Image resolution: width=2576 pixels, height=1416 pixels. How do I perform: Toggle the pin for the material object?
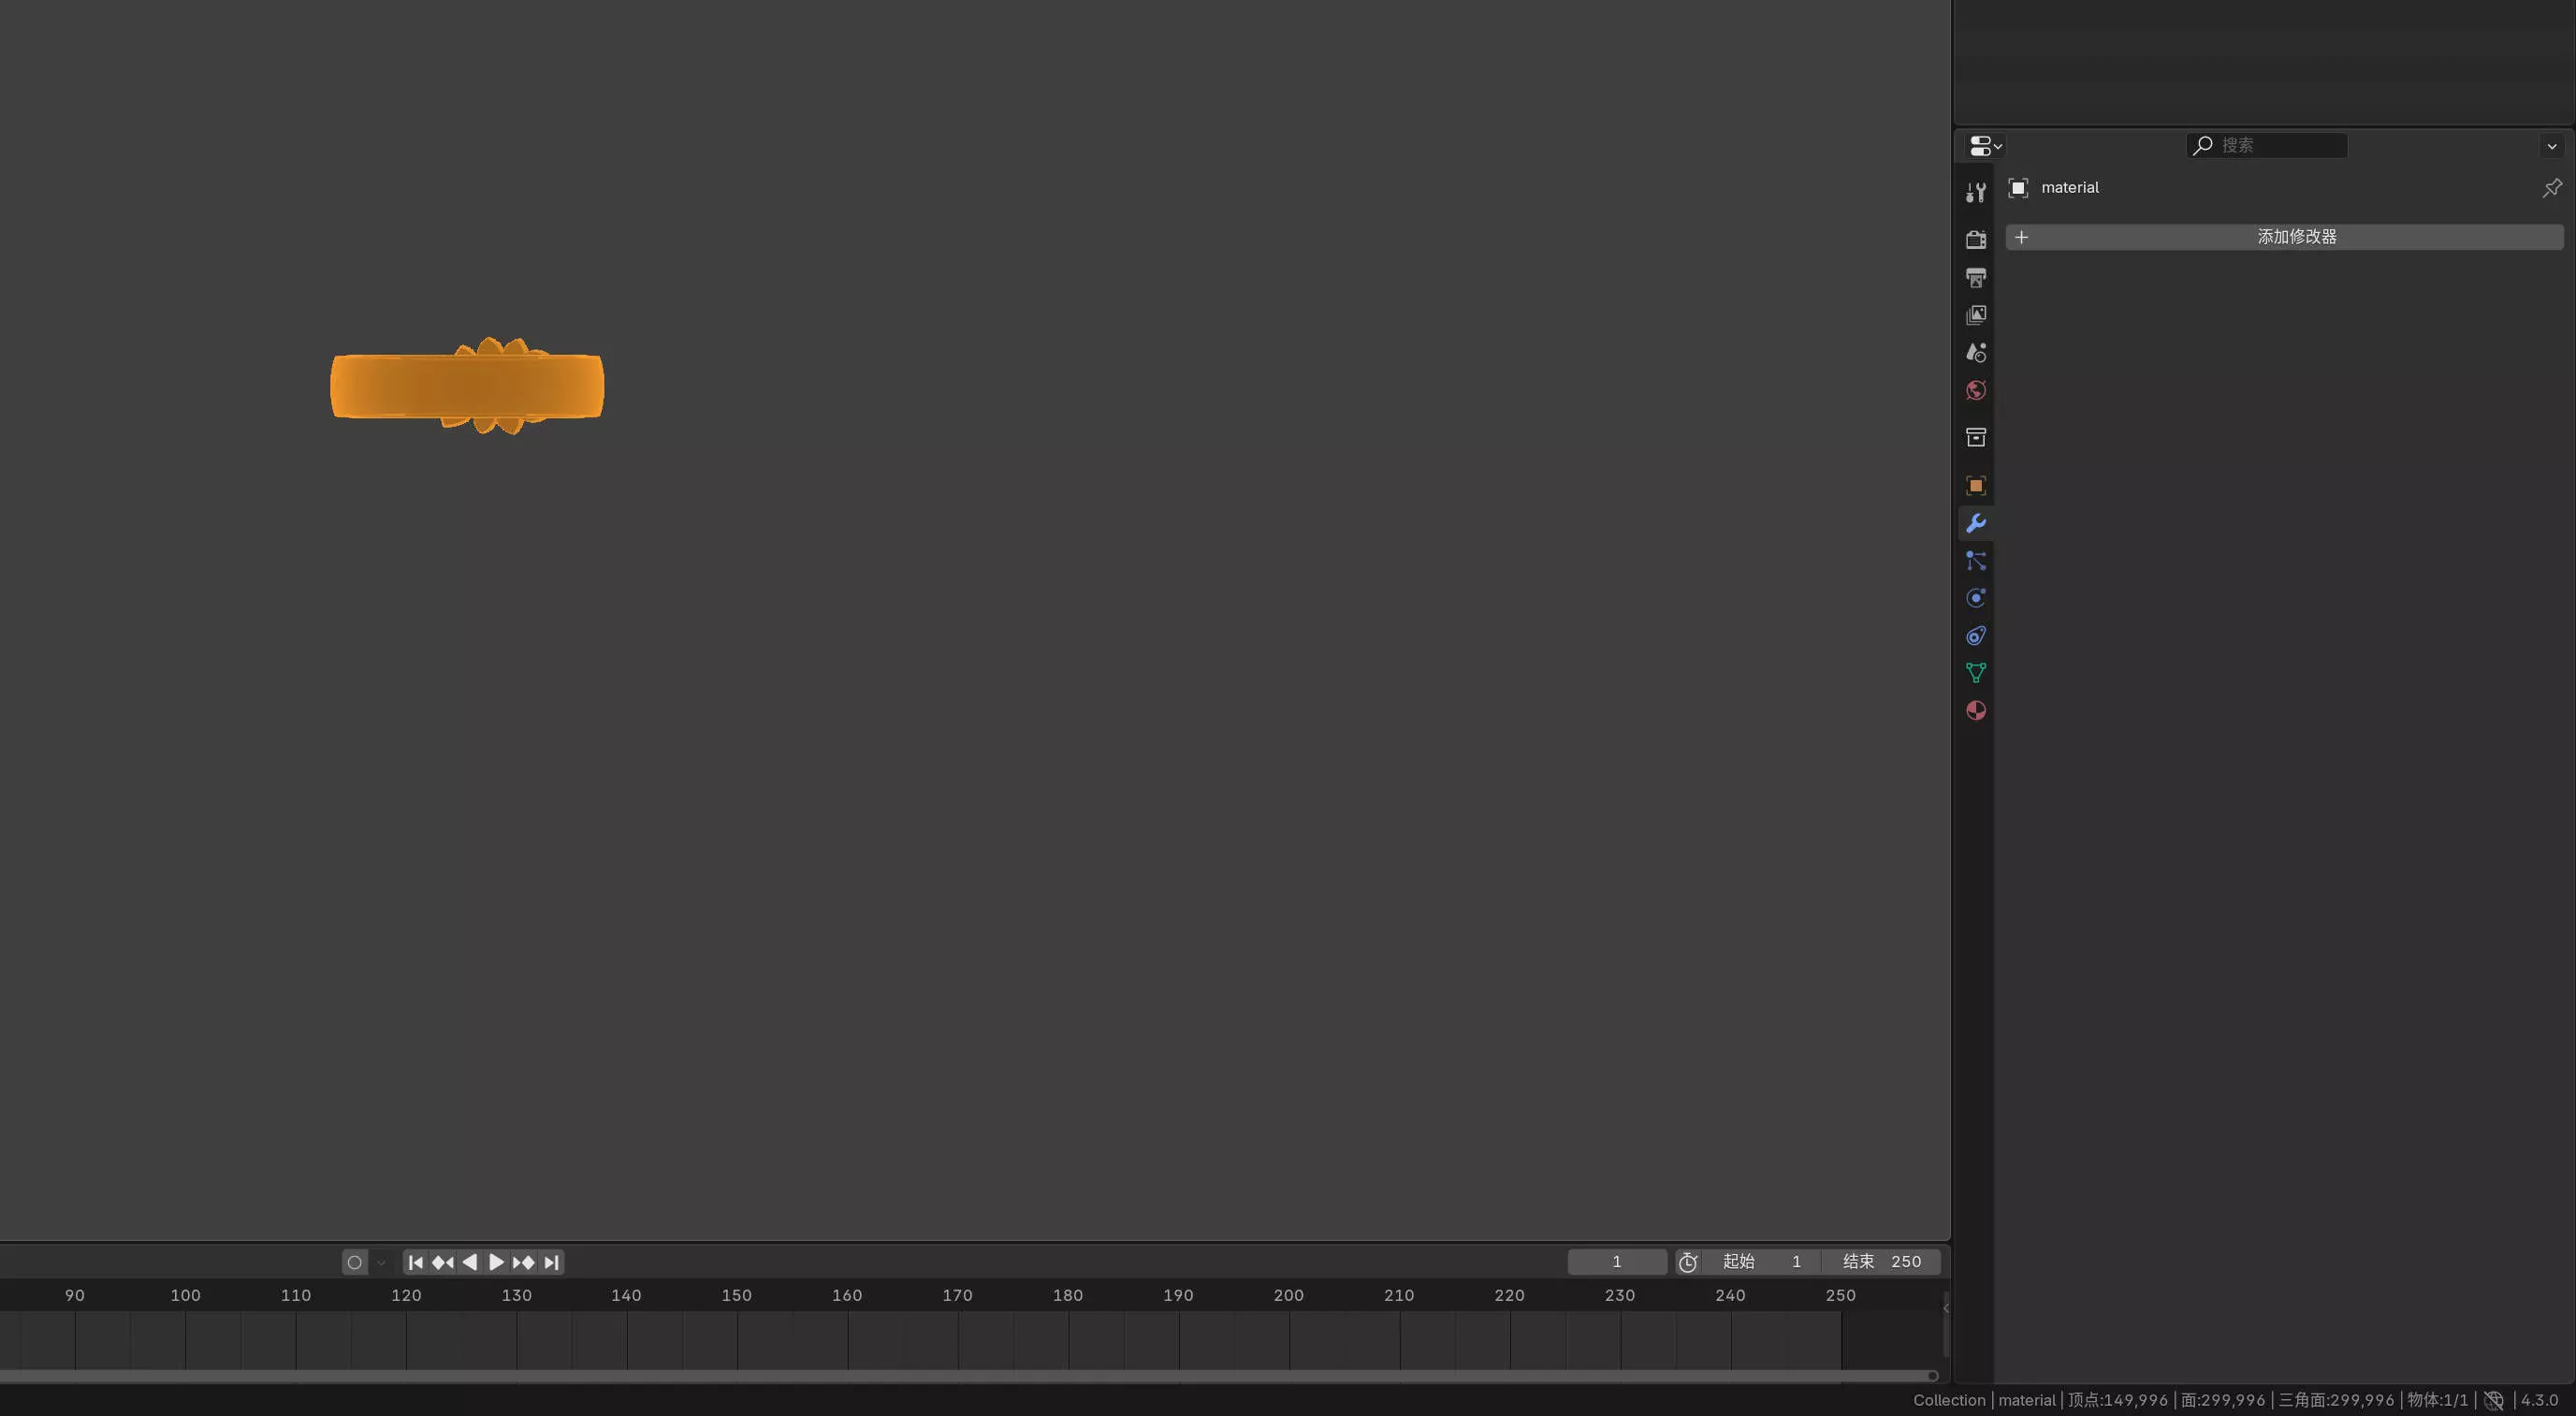pyautogui.click(x=2551, y=188)
